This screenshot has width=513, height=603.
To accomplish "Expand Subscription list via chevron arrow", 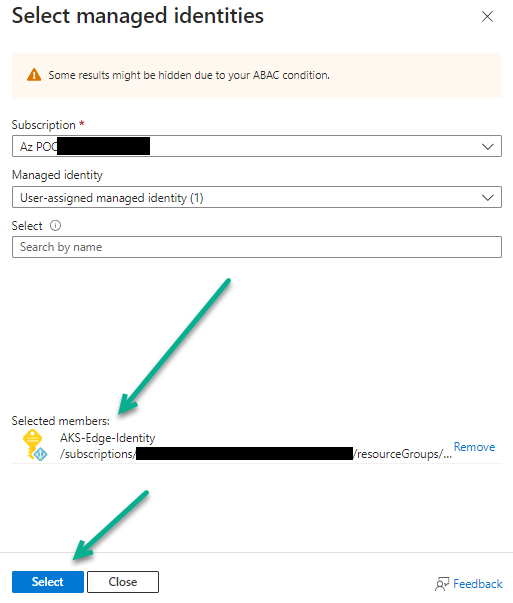I will click(x=488, y=147).
